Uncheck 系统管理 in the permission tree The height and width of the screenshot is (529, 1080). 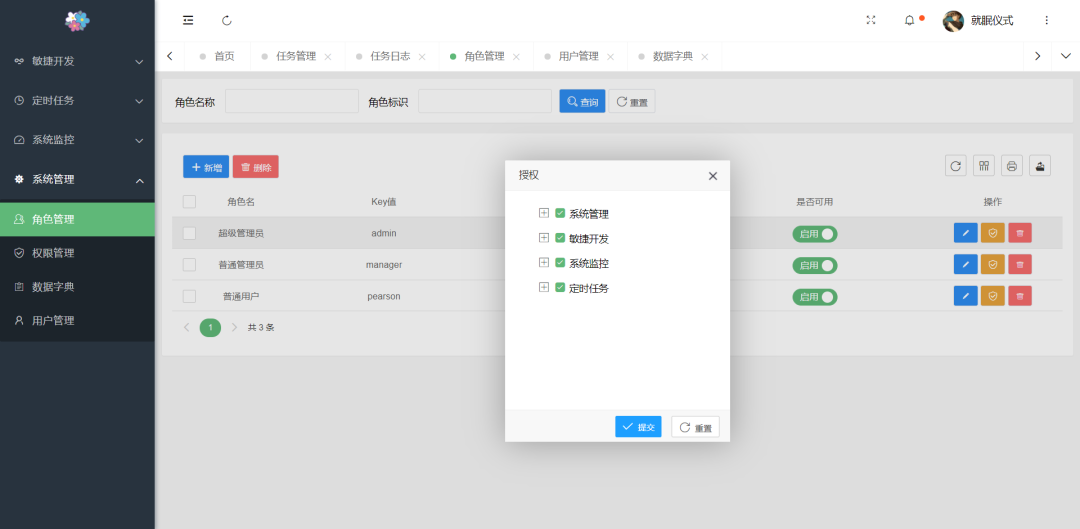(x=560, y=214)
